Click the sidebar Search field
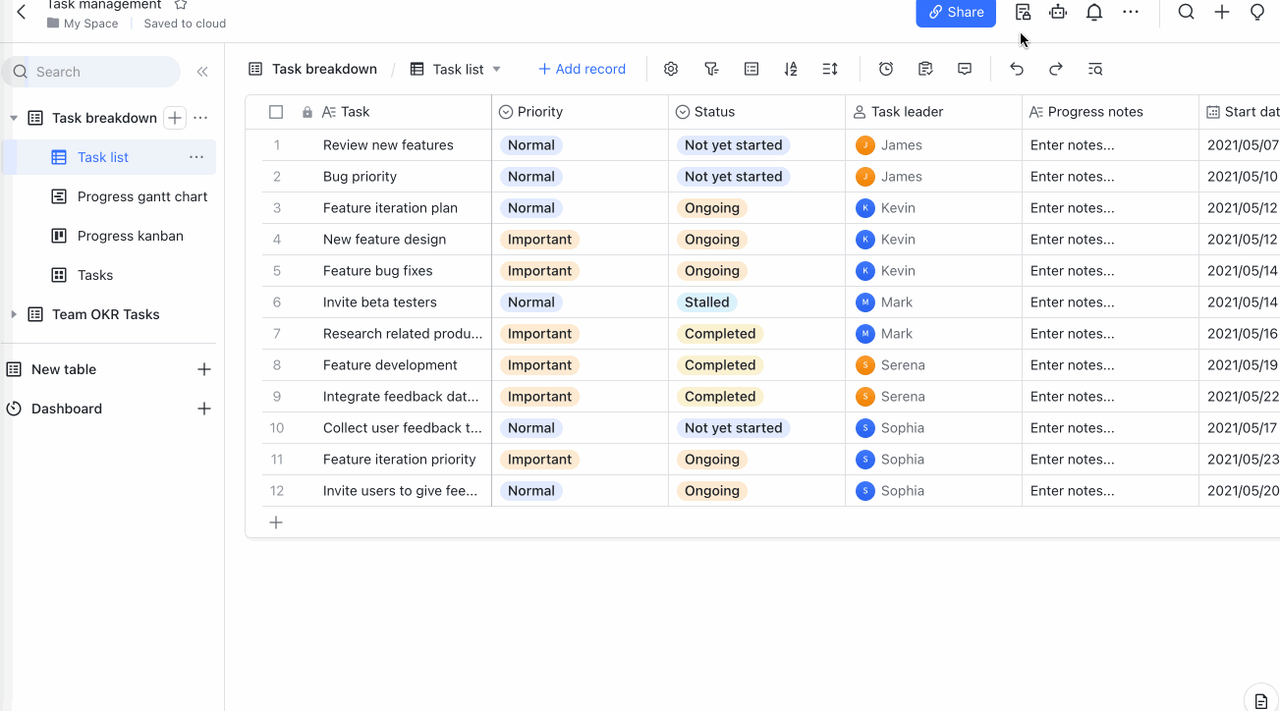The width and height of the screenshot is (1280, 711). [95, 72]
